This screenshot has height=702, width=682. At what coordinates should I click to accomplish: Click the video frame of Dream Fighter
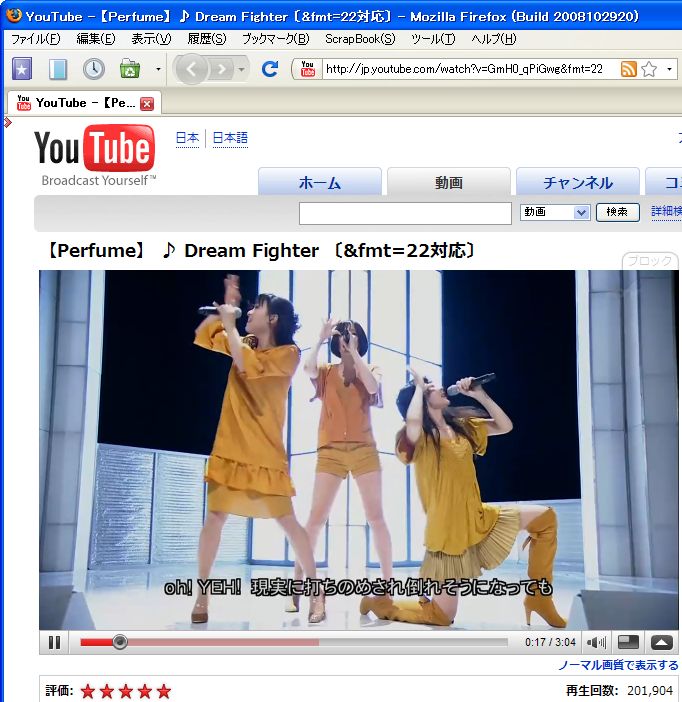point(359,450)
